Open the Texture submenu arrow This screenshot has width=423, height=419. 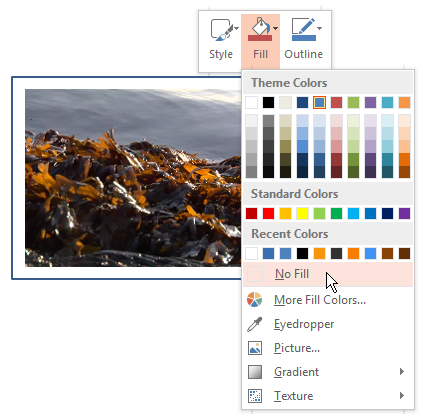click(402, 396)
